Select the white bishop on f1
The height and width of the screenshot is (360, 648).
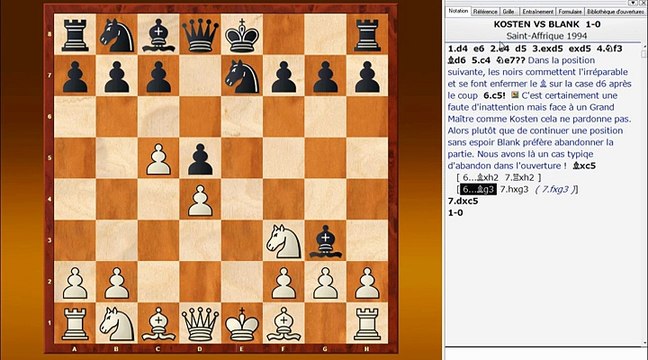(x=284, y=324)
